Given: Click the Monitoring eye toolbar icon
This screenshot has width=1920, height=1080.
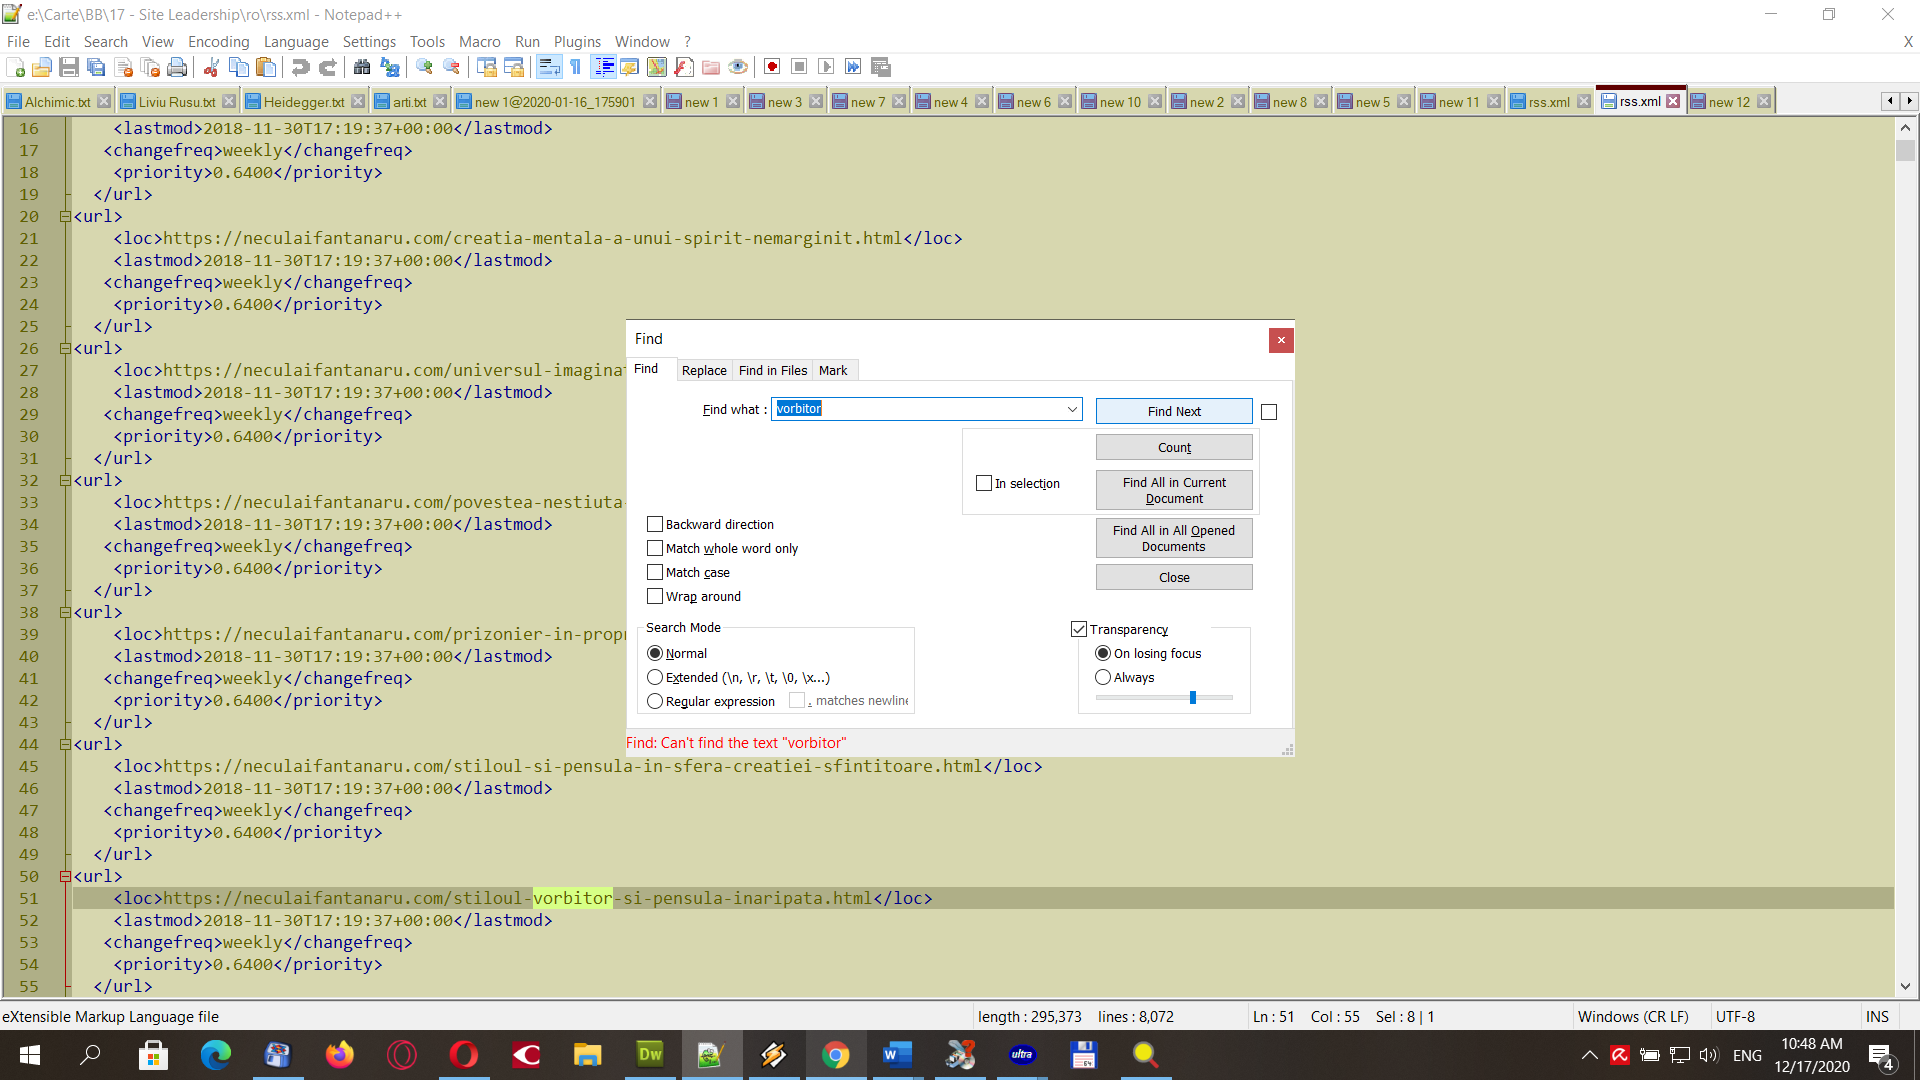Looking at the screenshot, I should coord(738,67).
